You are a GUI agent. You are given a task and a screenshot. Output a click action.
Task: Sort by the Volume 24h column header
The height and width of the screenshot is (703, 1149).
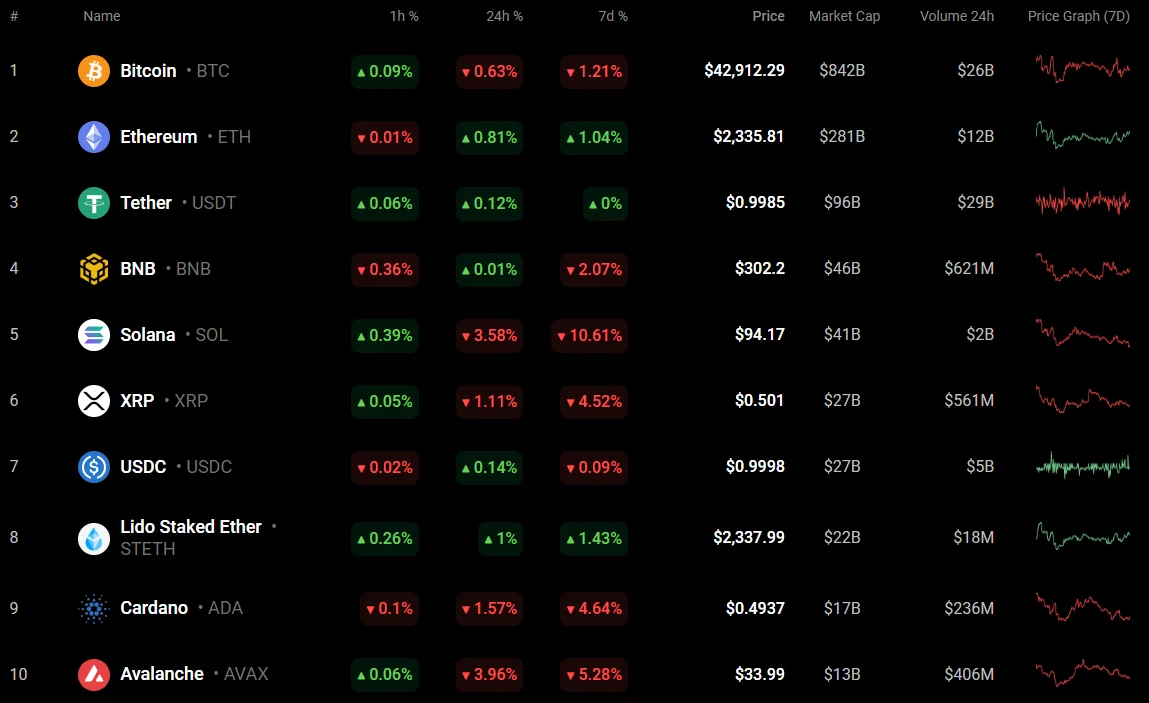pyautogui.click(x=957, y=16)
